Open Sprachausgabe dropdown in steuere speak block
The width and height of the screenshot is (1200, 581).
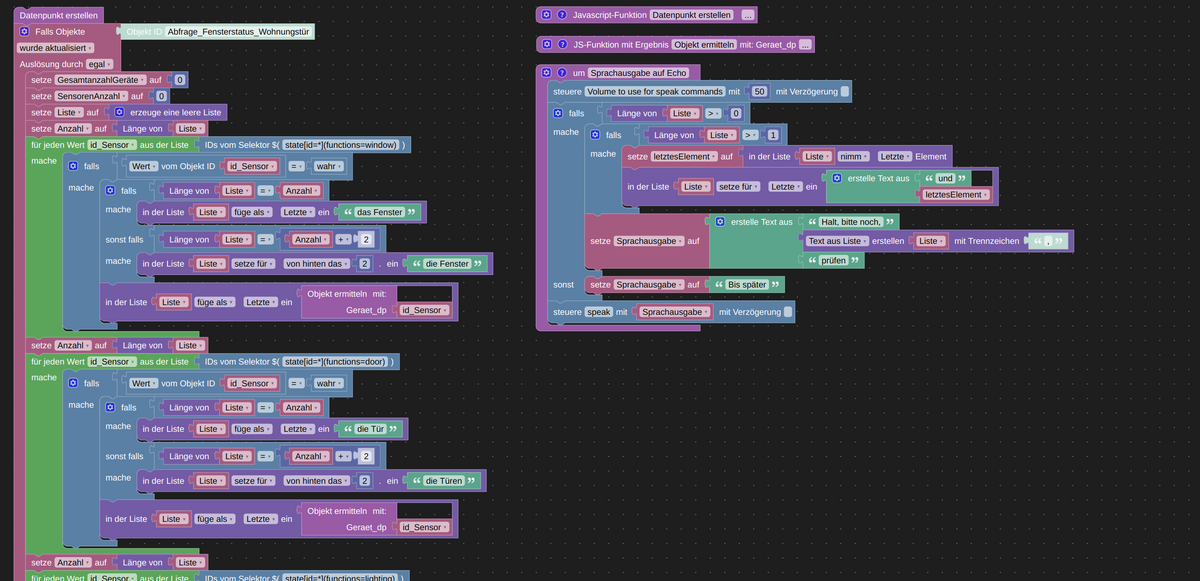pyautogui.click(x=675, y=313)
